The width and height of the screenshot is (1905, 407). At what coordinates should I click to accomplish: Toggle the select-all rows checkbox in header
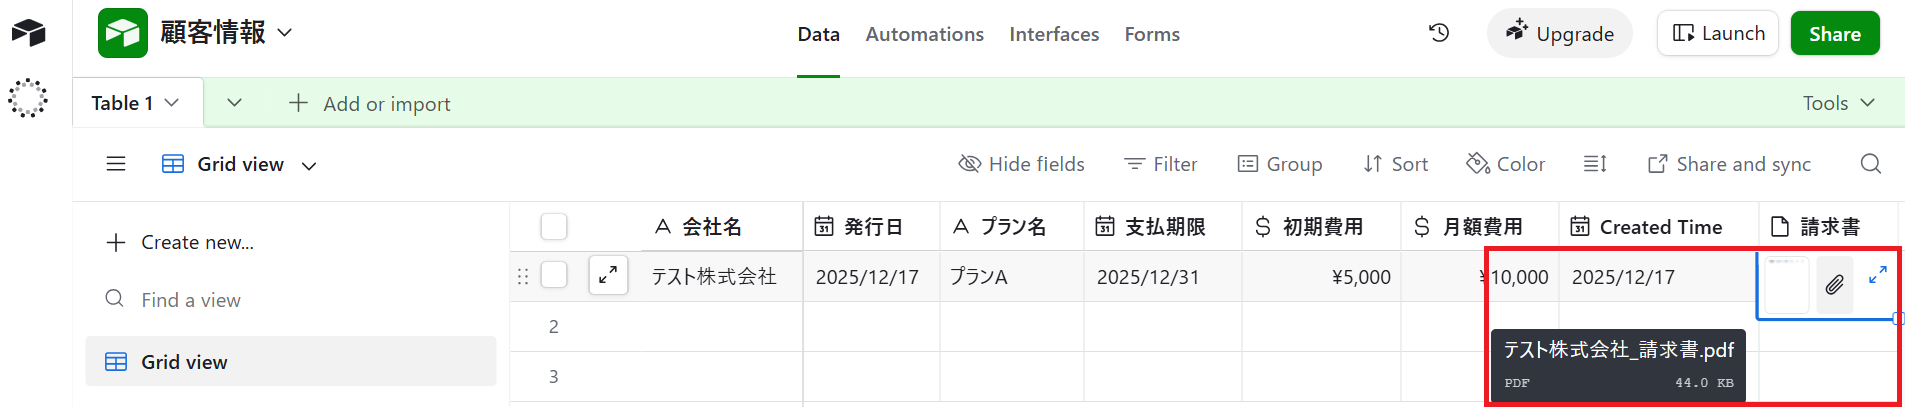click(554, 227)
